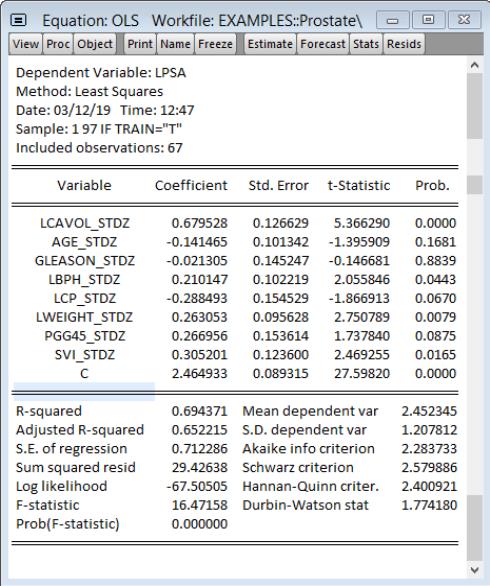This screenshot has height=586, width=490.
Task: Select the GLEASON_STDZ variable name
Action: (84, 260)
